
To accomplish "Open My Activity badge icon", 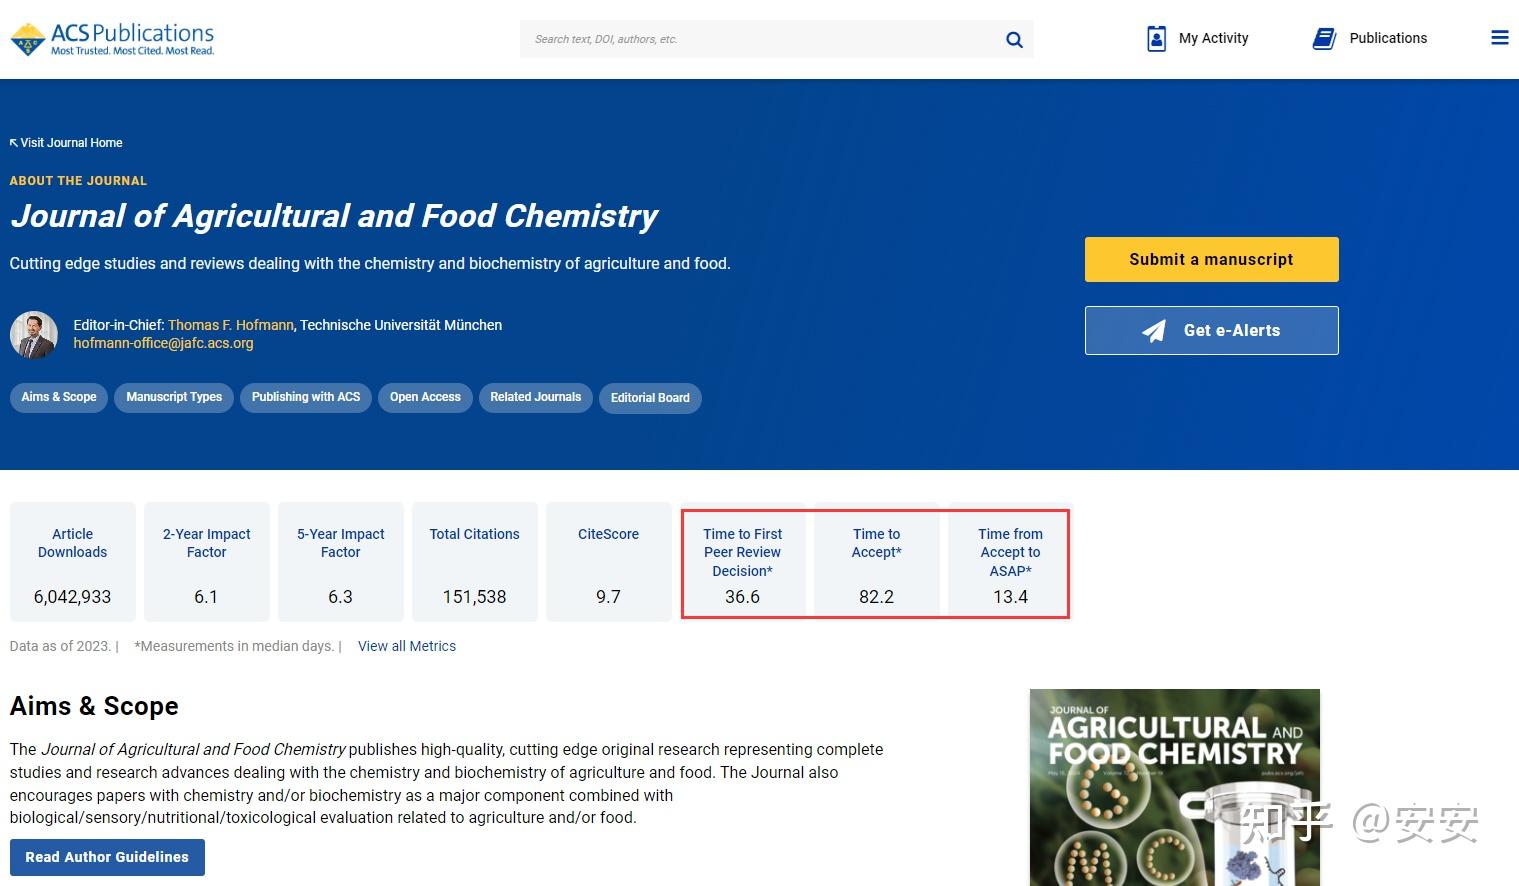I will click(1156, 39).
